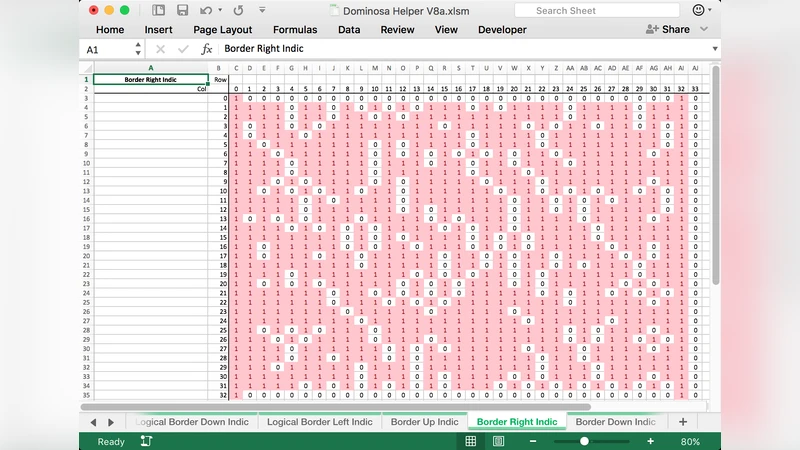Open the Formulas ribbon tab
The image size is (800, 450).
pos(294,30)
